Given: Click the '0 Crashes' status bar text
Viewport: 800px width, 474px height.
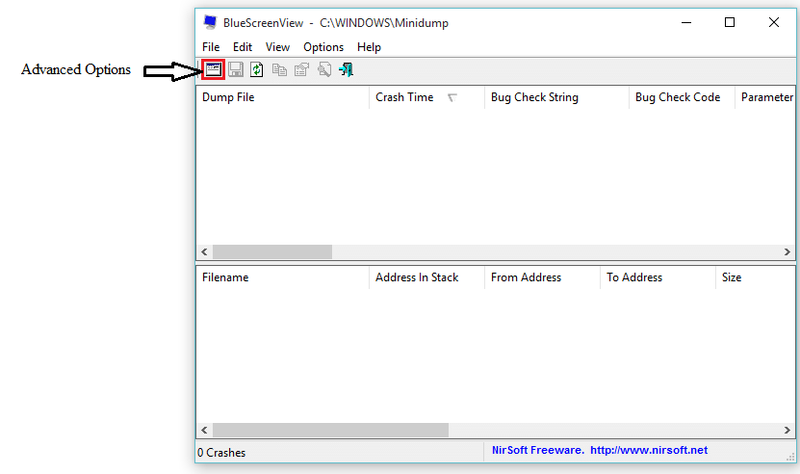Looking at the screenshot, I should tap(221, 453).
